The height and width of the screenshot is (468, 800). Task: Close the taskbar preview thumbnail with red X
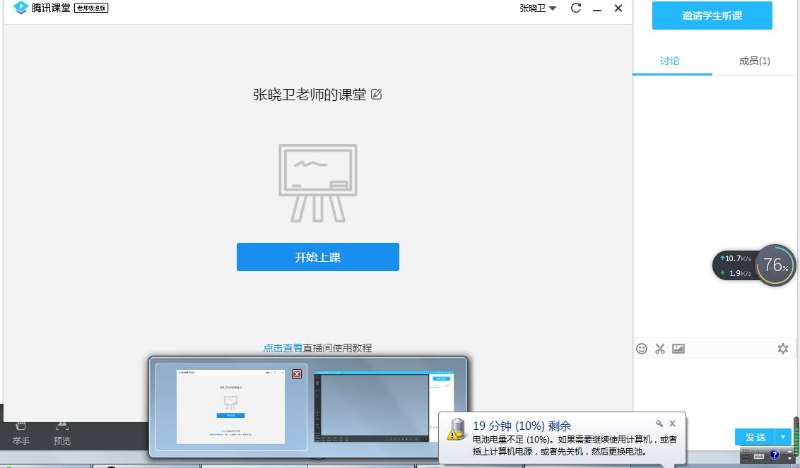point(297,374)
